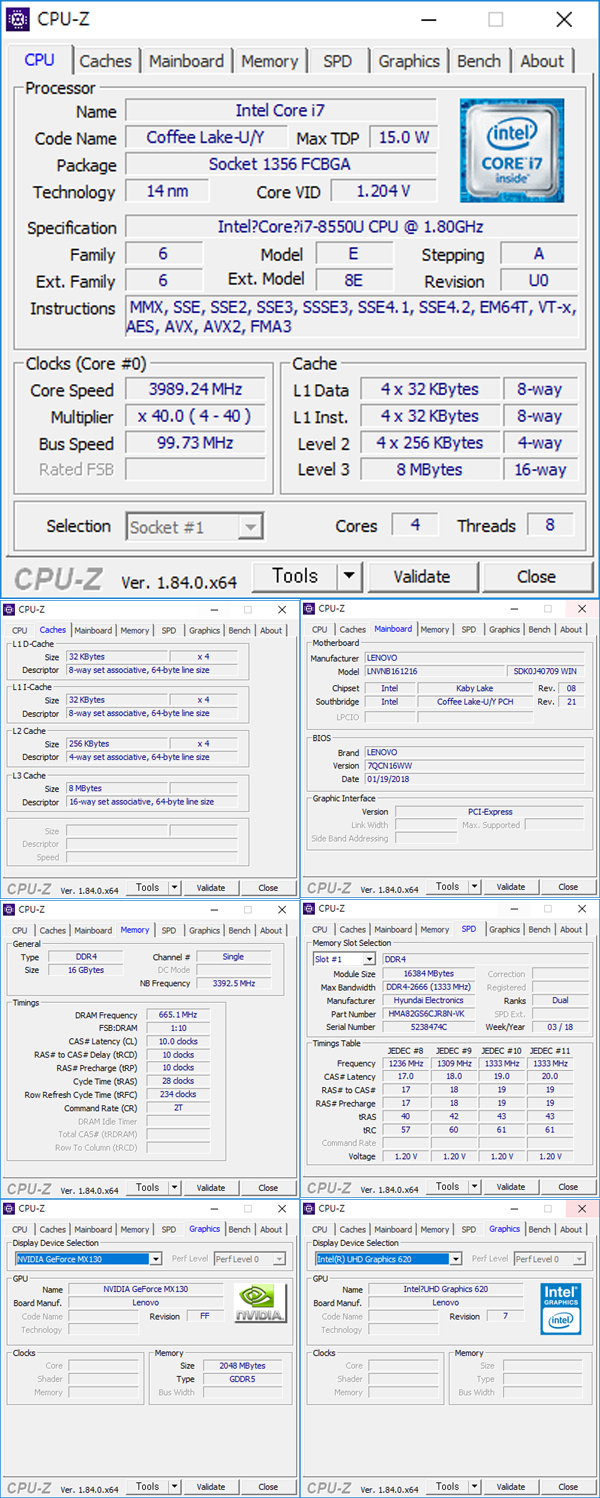
Task: Click the Level 3 cache 8 MBytes value
Action: click(430, 470)
